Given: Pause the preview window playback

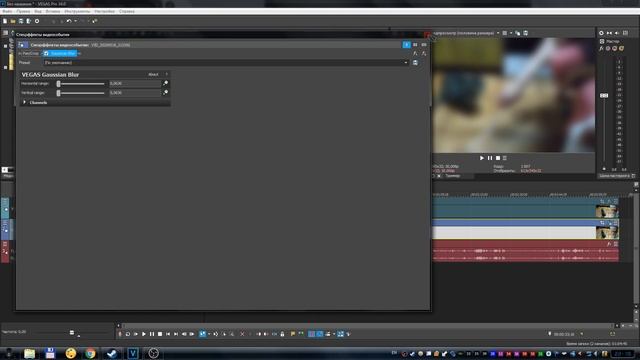Looking at the screenshot, I should click(x=490, y=158).
